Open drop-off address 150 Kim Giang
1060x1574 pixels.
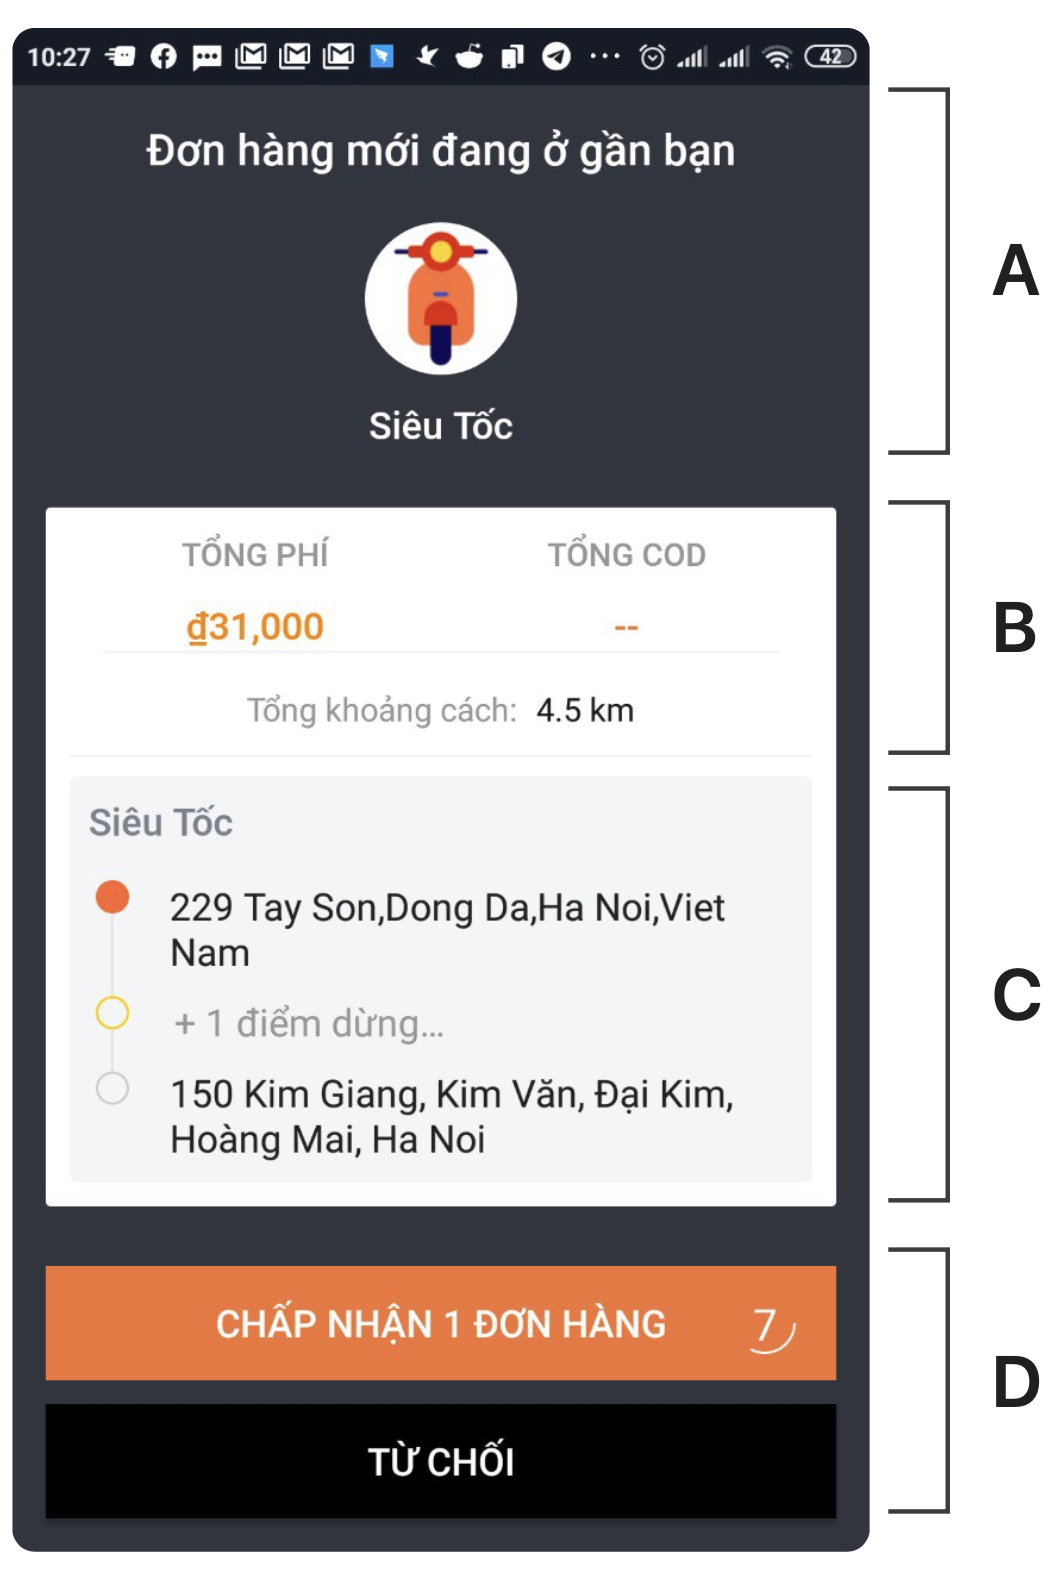coord(452,1116)
